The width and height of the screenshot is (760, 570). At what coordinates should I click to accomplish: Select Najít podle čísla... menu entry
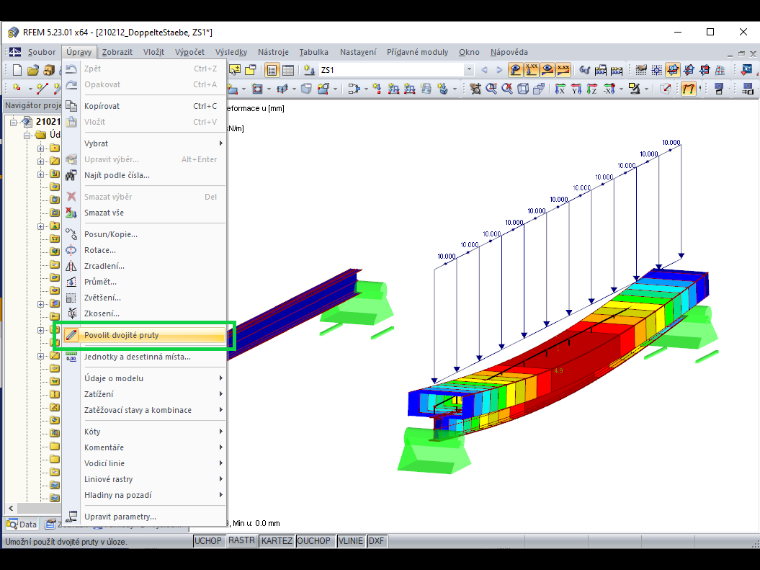point(144,175)
